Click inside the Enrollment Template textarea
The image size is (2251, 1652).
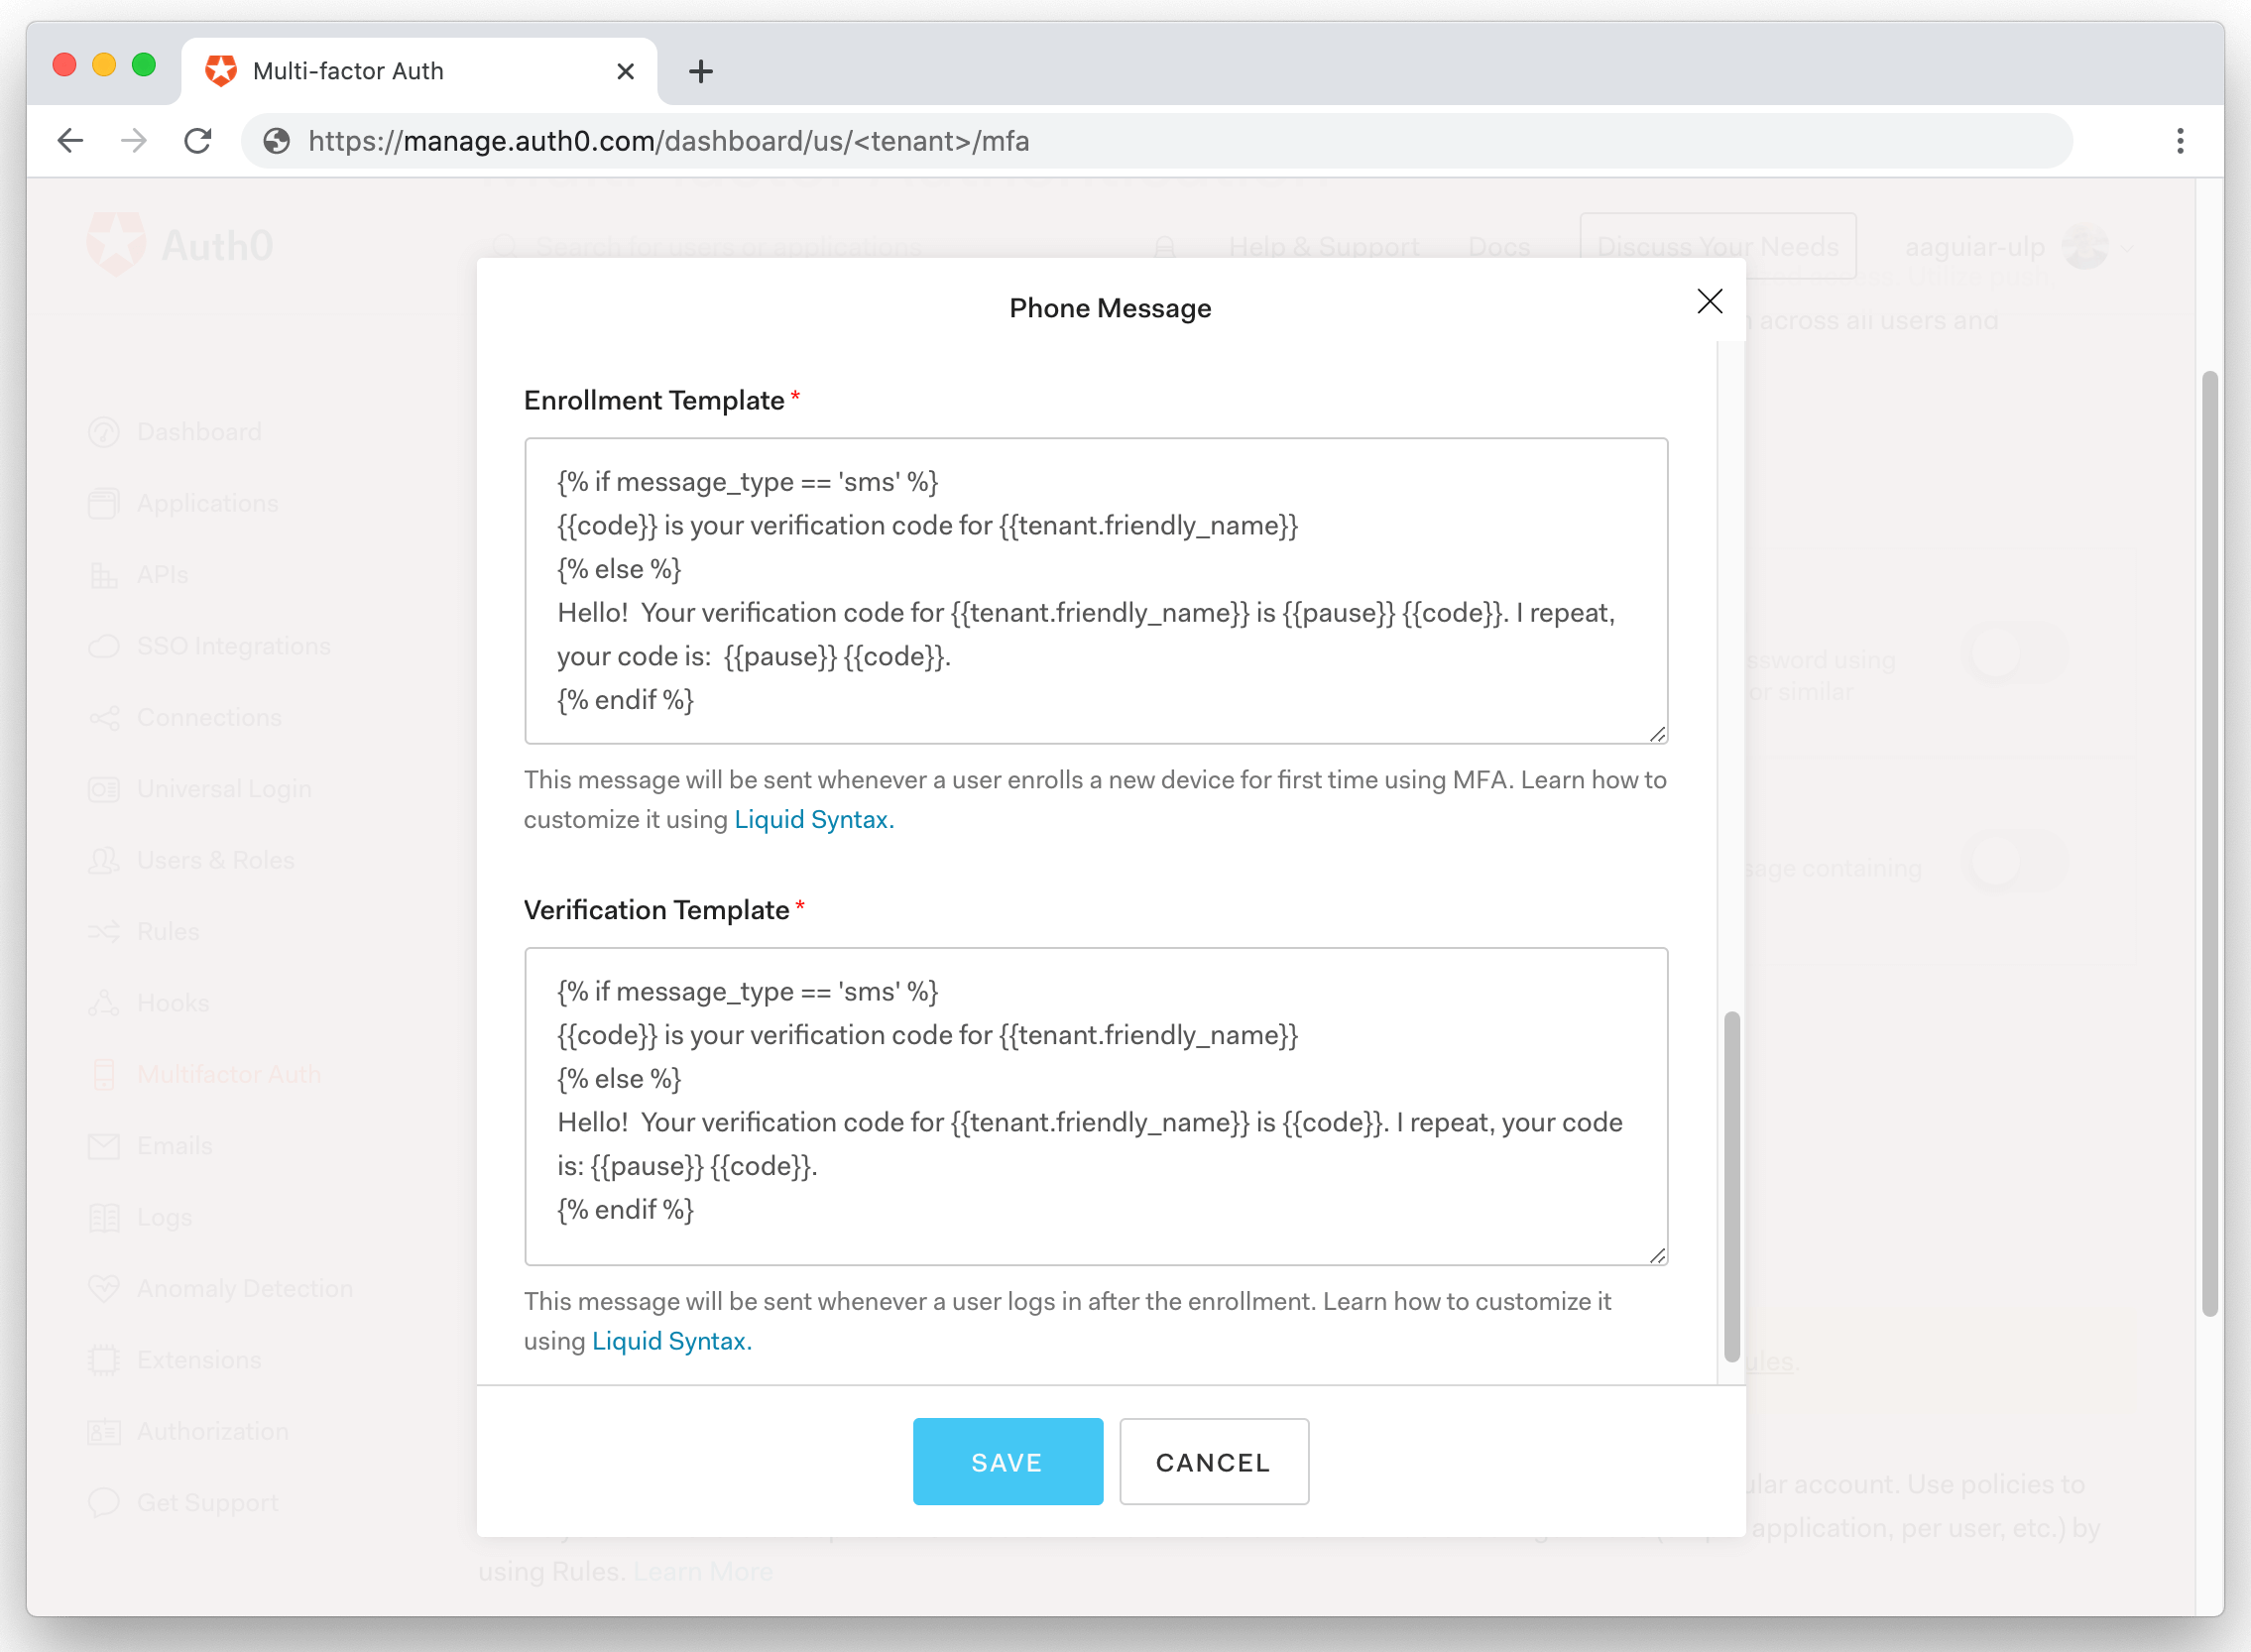pos(1095,590)
